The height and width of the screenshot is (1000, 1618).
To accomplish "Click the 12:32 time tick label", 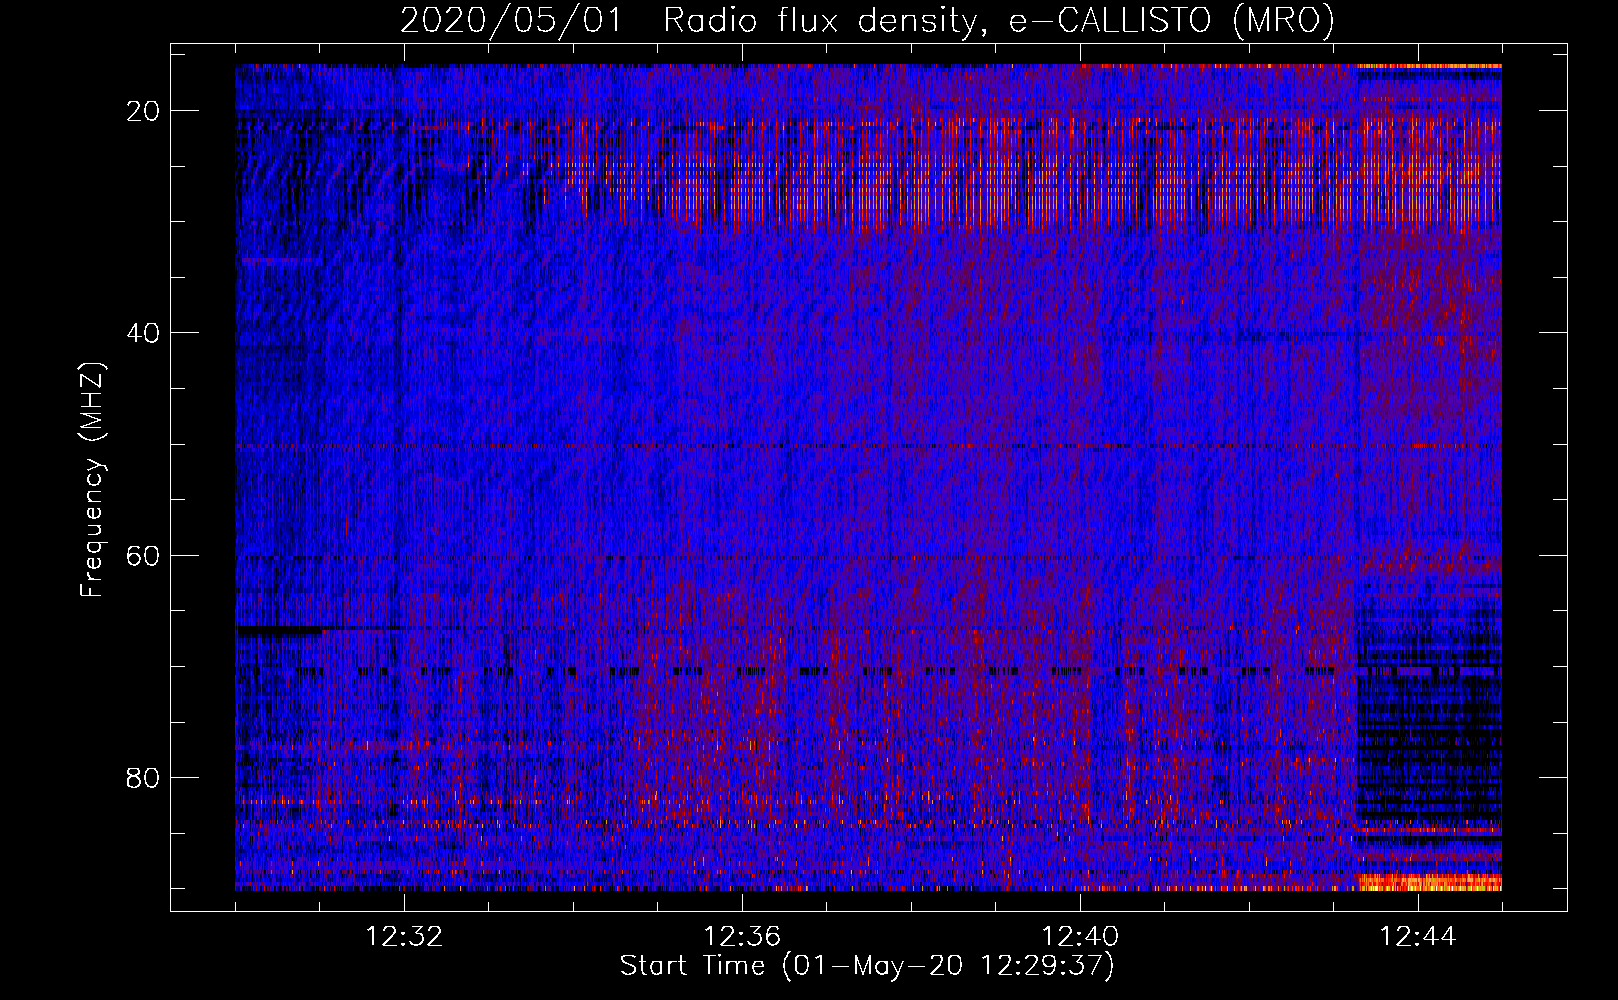I will (x=404, y=937).
